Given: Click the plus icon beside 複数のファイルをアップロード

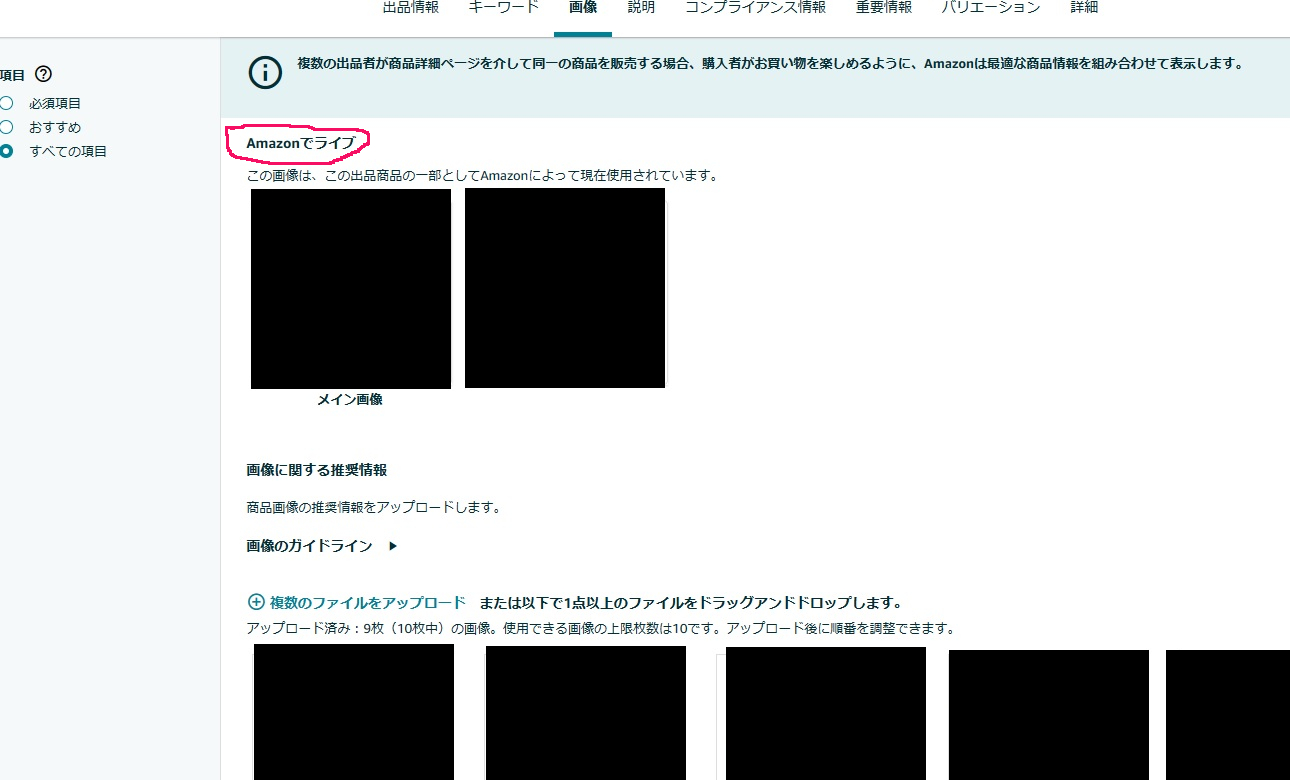Looking at the screenshot, I should click(x=256, y=602).
